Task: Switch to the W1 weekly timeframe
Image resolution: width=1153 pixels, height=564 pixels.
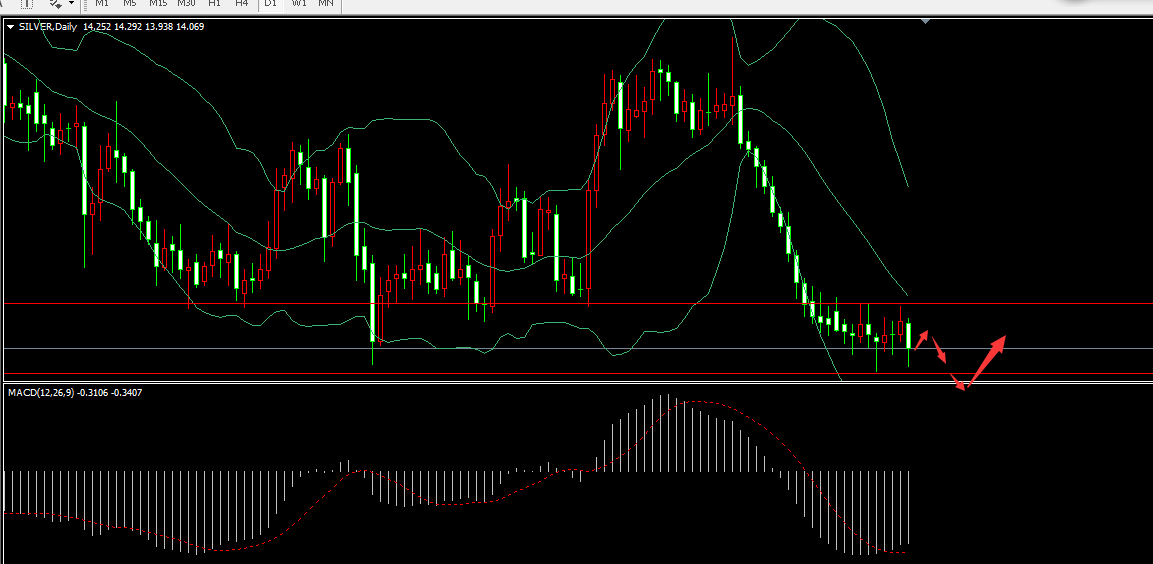Action: (x=299, y=4)
